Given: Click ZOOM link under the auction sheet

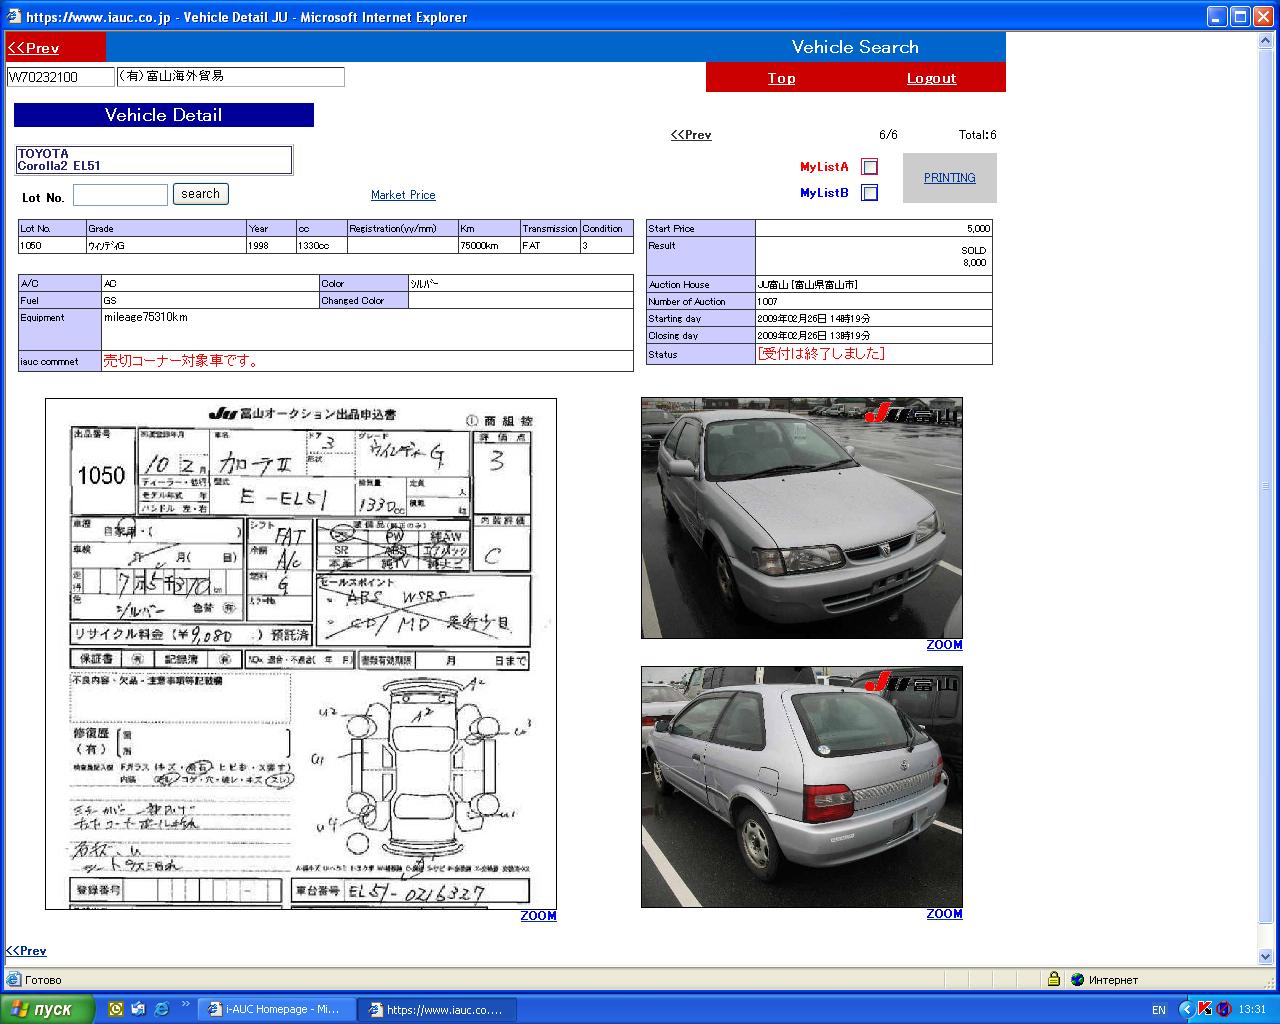Looking at the screenshot, I should 539,916.
